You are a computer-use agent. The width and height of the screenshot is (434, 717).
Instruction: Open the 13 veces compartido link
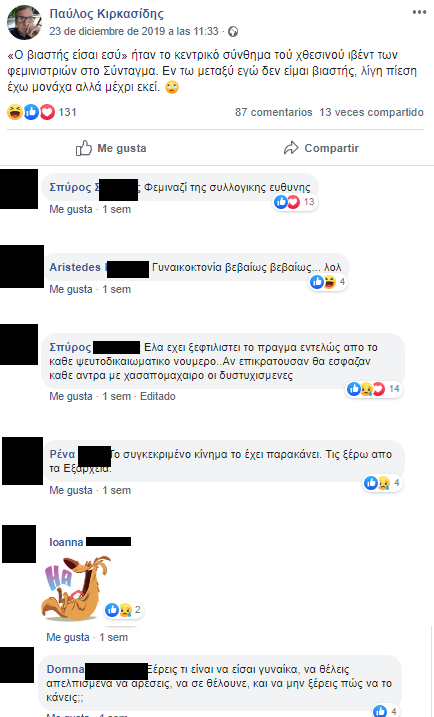[x=371, y=112]
